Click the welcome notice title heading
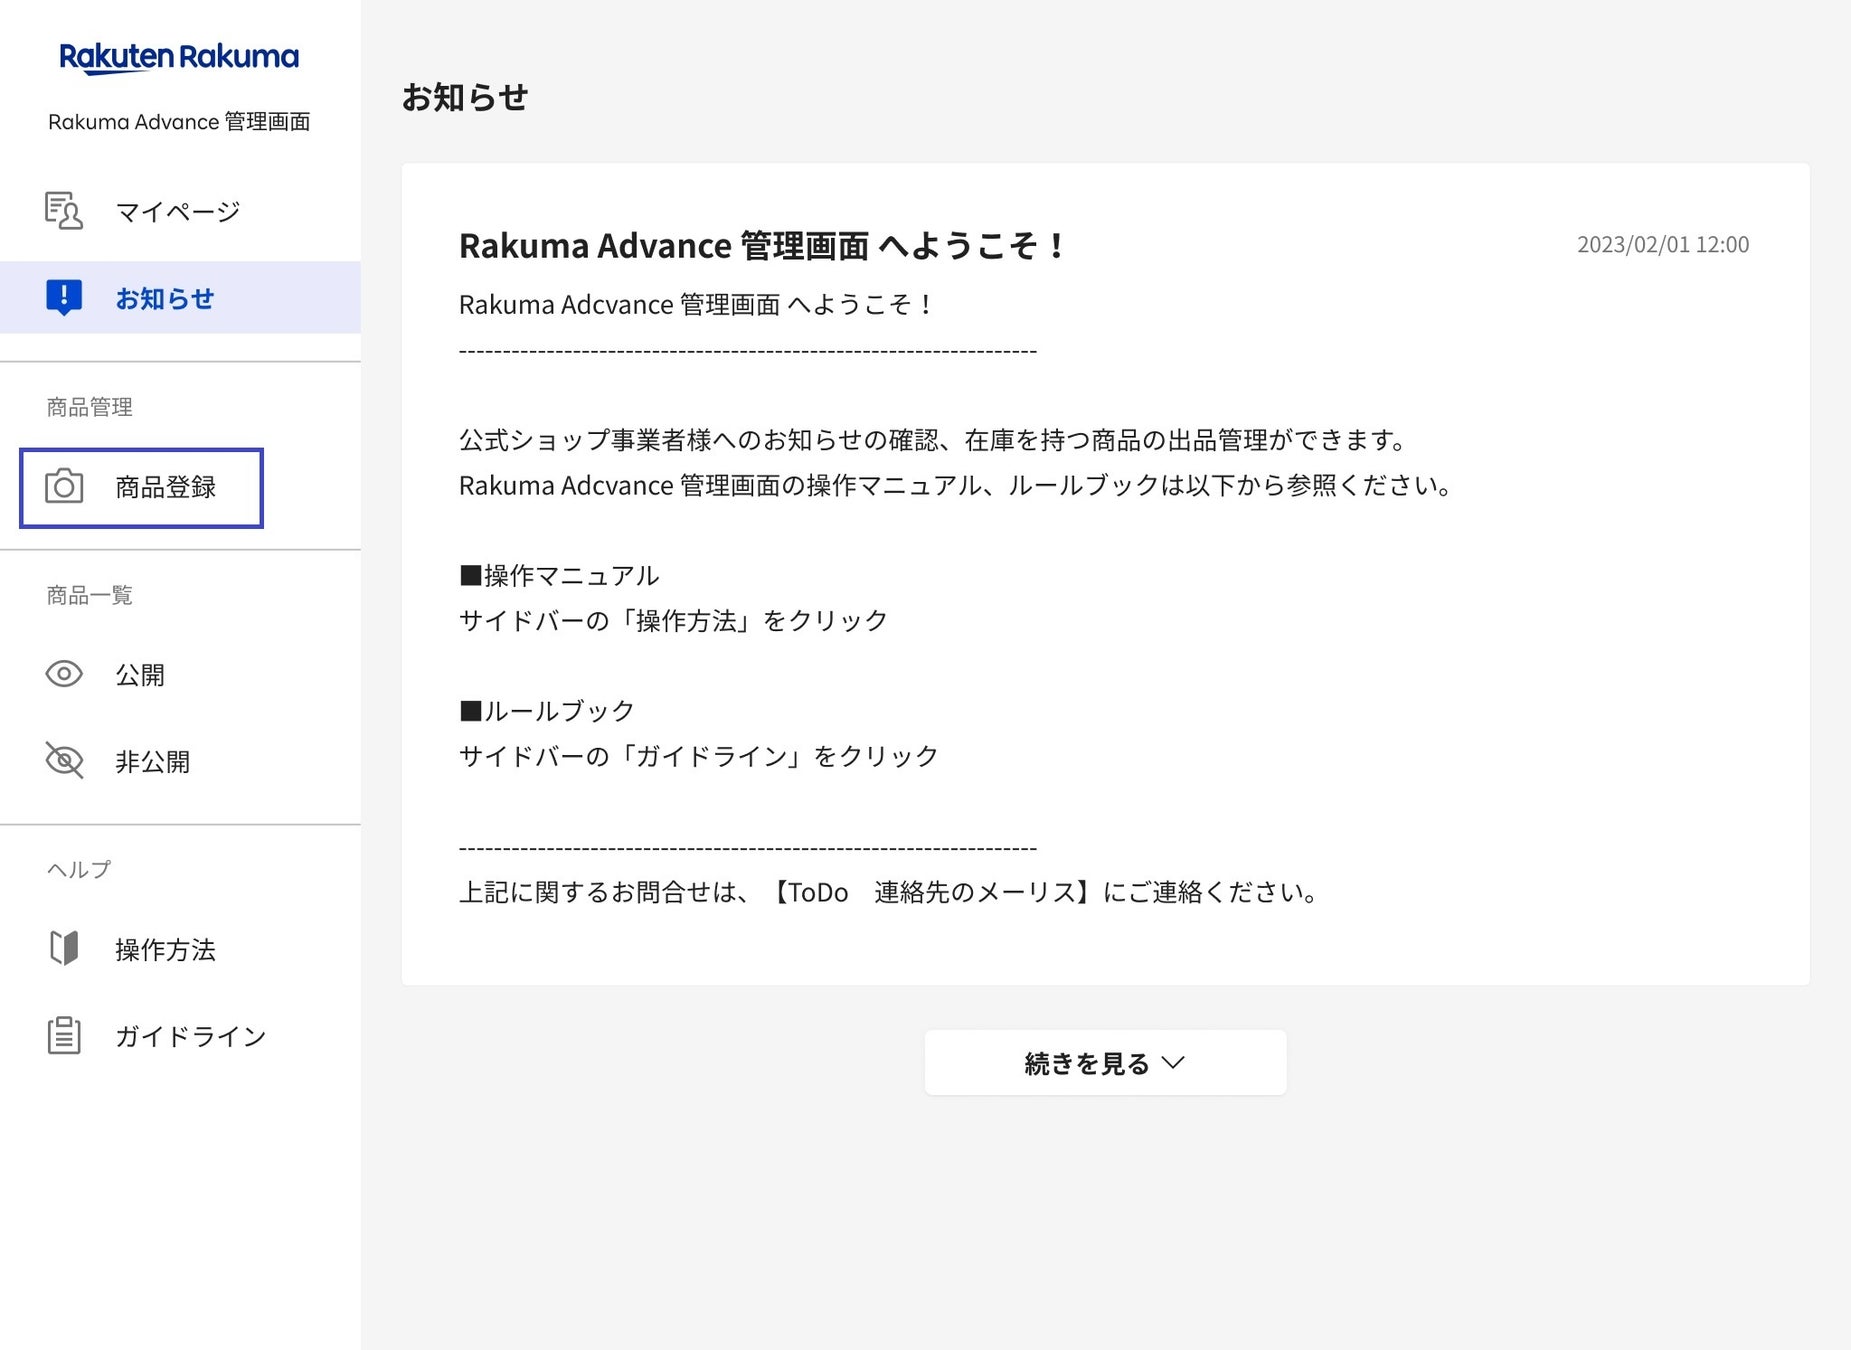1851x1350 pixels. [x=761, y=246]
